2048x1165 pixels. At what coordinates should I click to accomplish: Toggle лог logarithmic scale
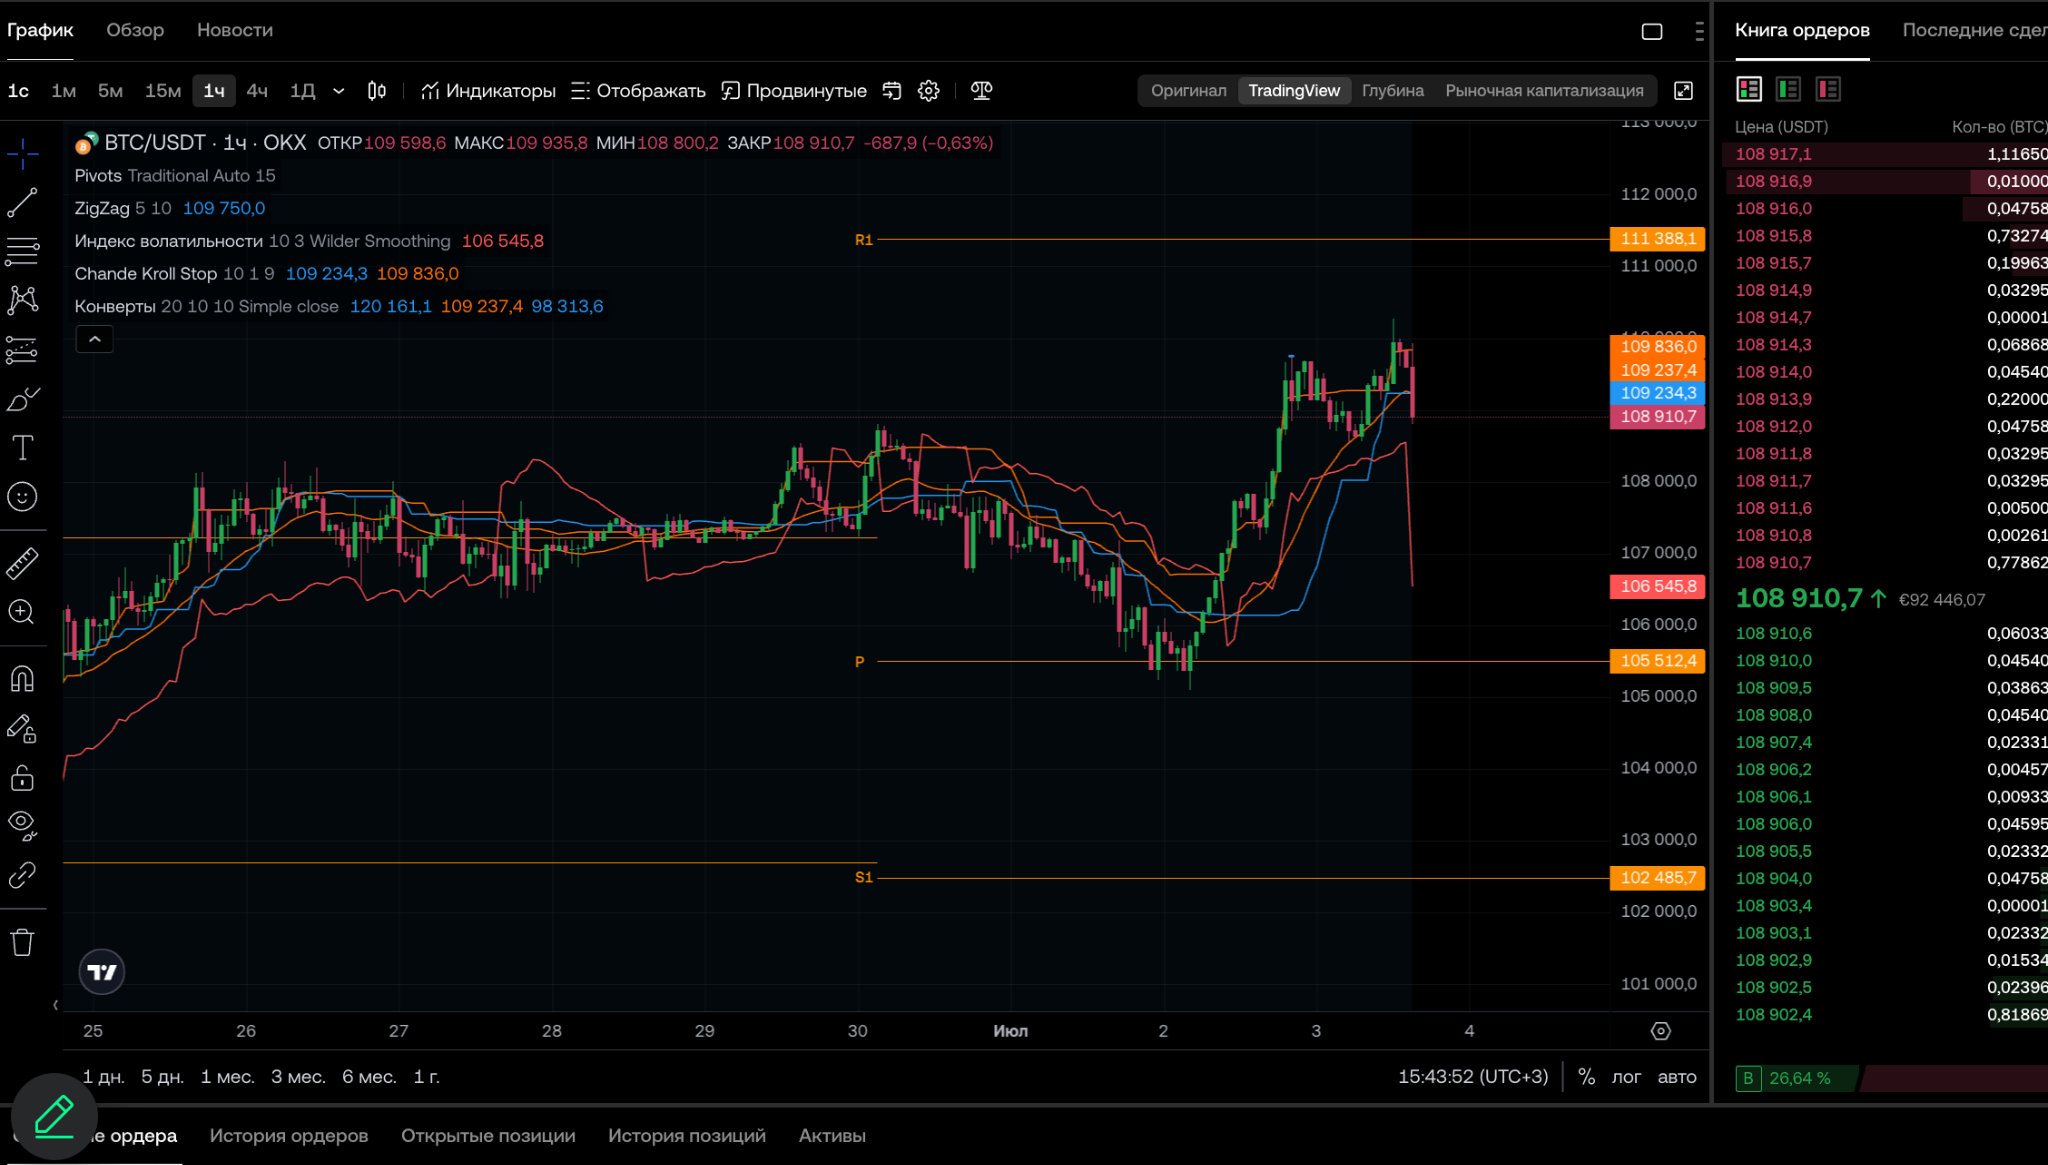(x=1626, y=1077)
